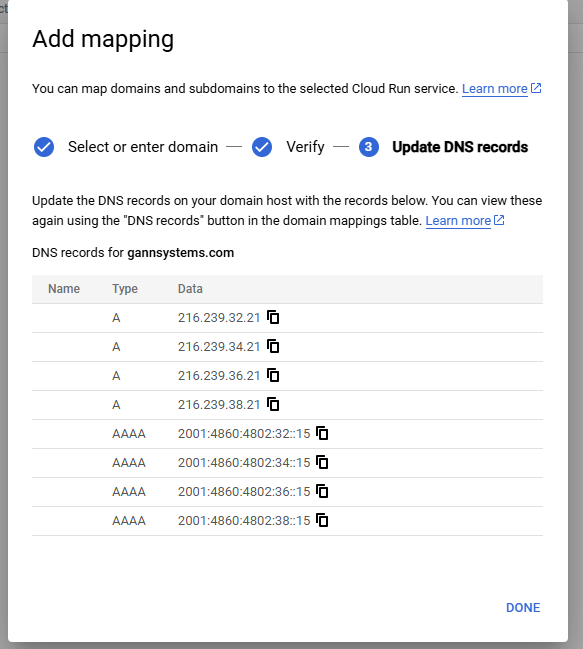This screenshot has height=649, width=583.
Task: Go back to the Verify step
Action: [x=305, y=147]
